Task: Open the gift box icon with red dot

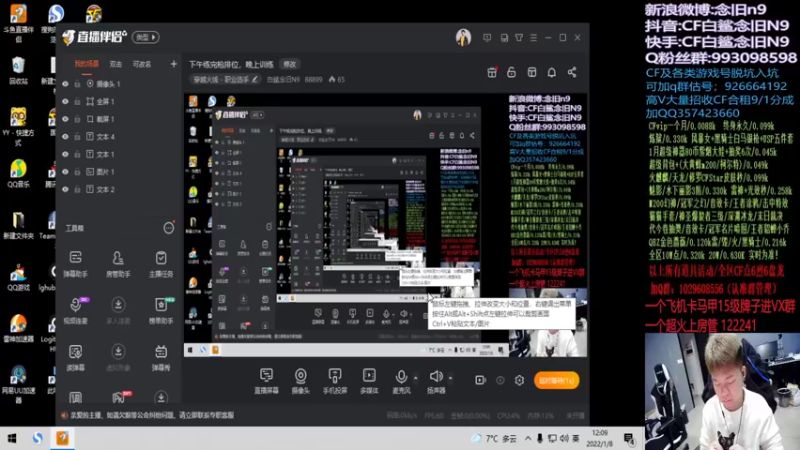Action: click(492, 72)
